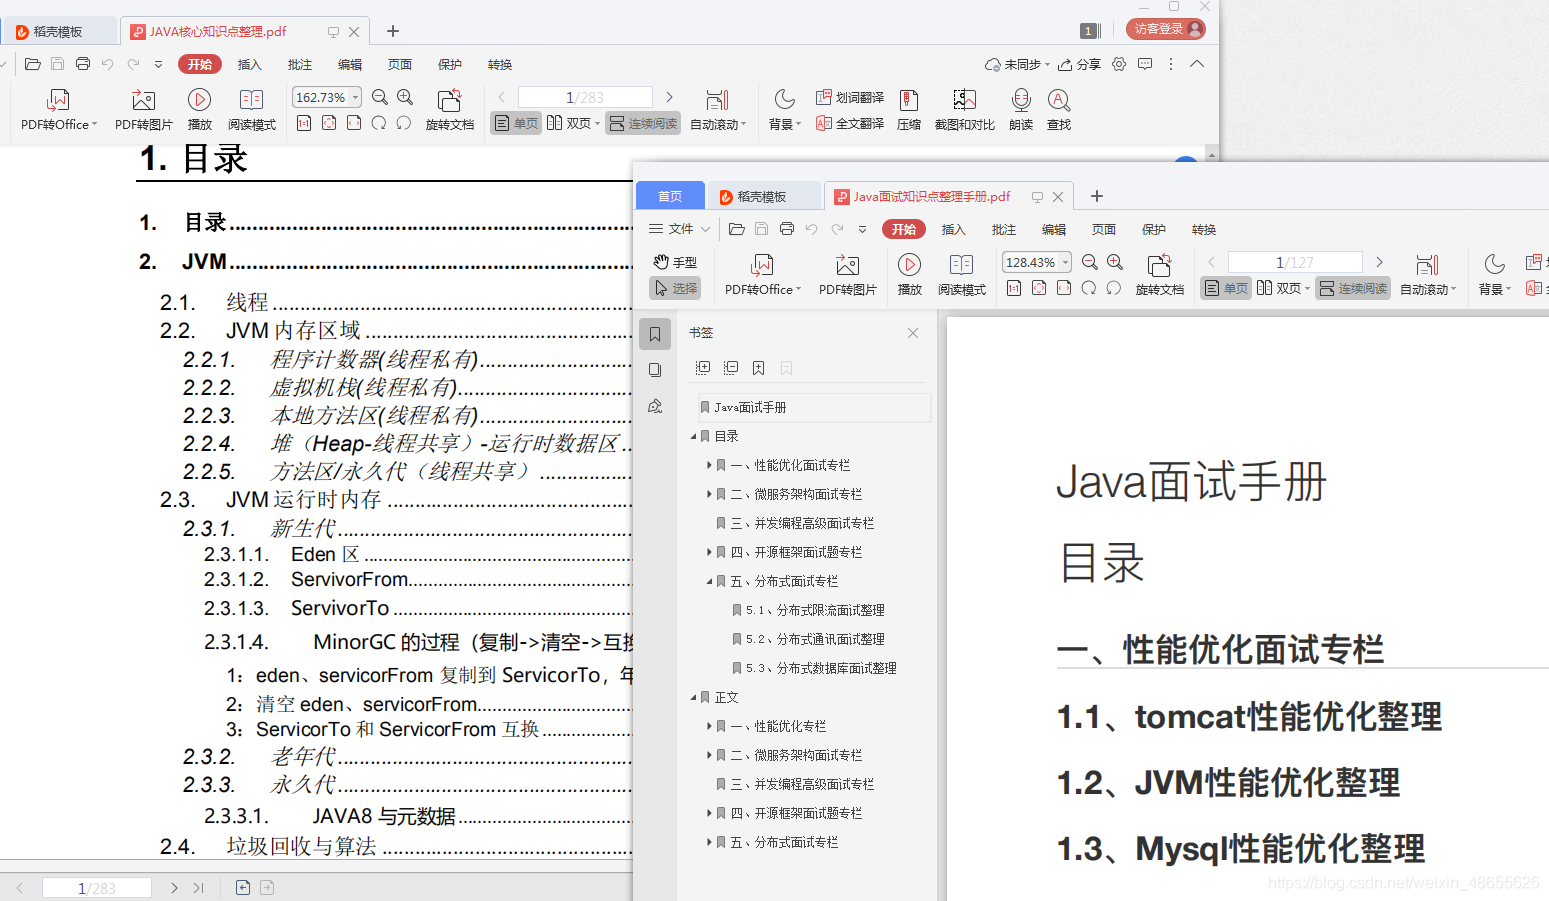The height and width of the screenshot is (901, 1549).
Task: Click 访客登录 guest login button
Action: pos(1166,29)
